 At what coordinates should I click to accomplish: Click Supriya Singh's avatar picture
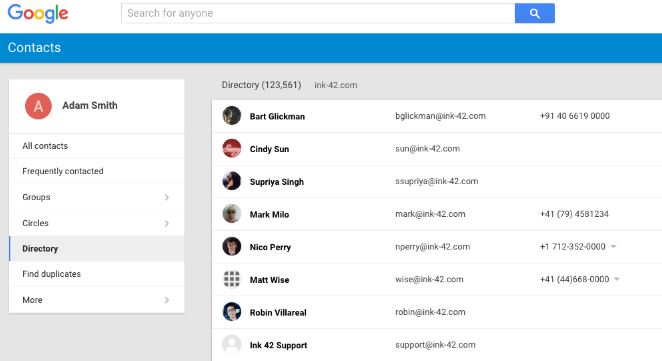tap(232, 181)
